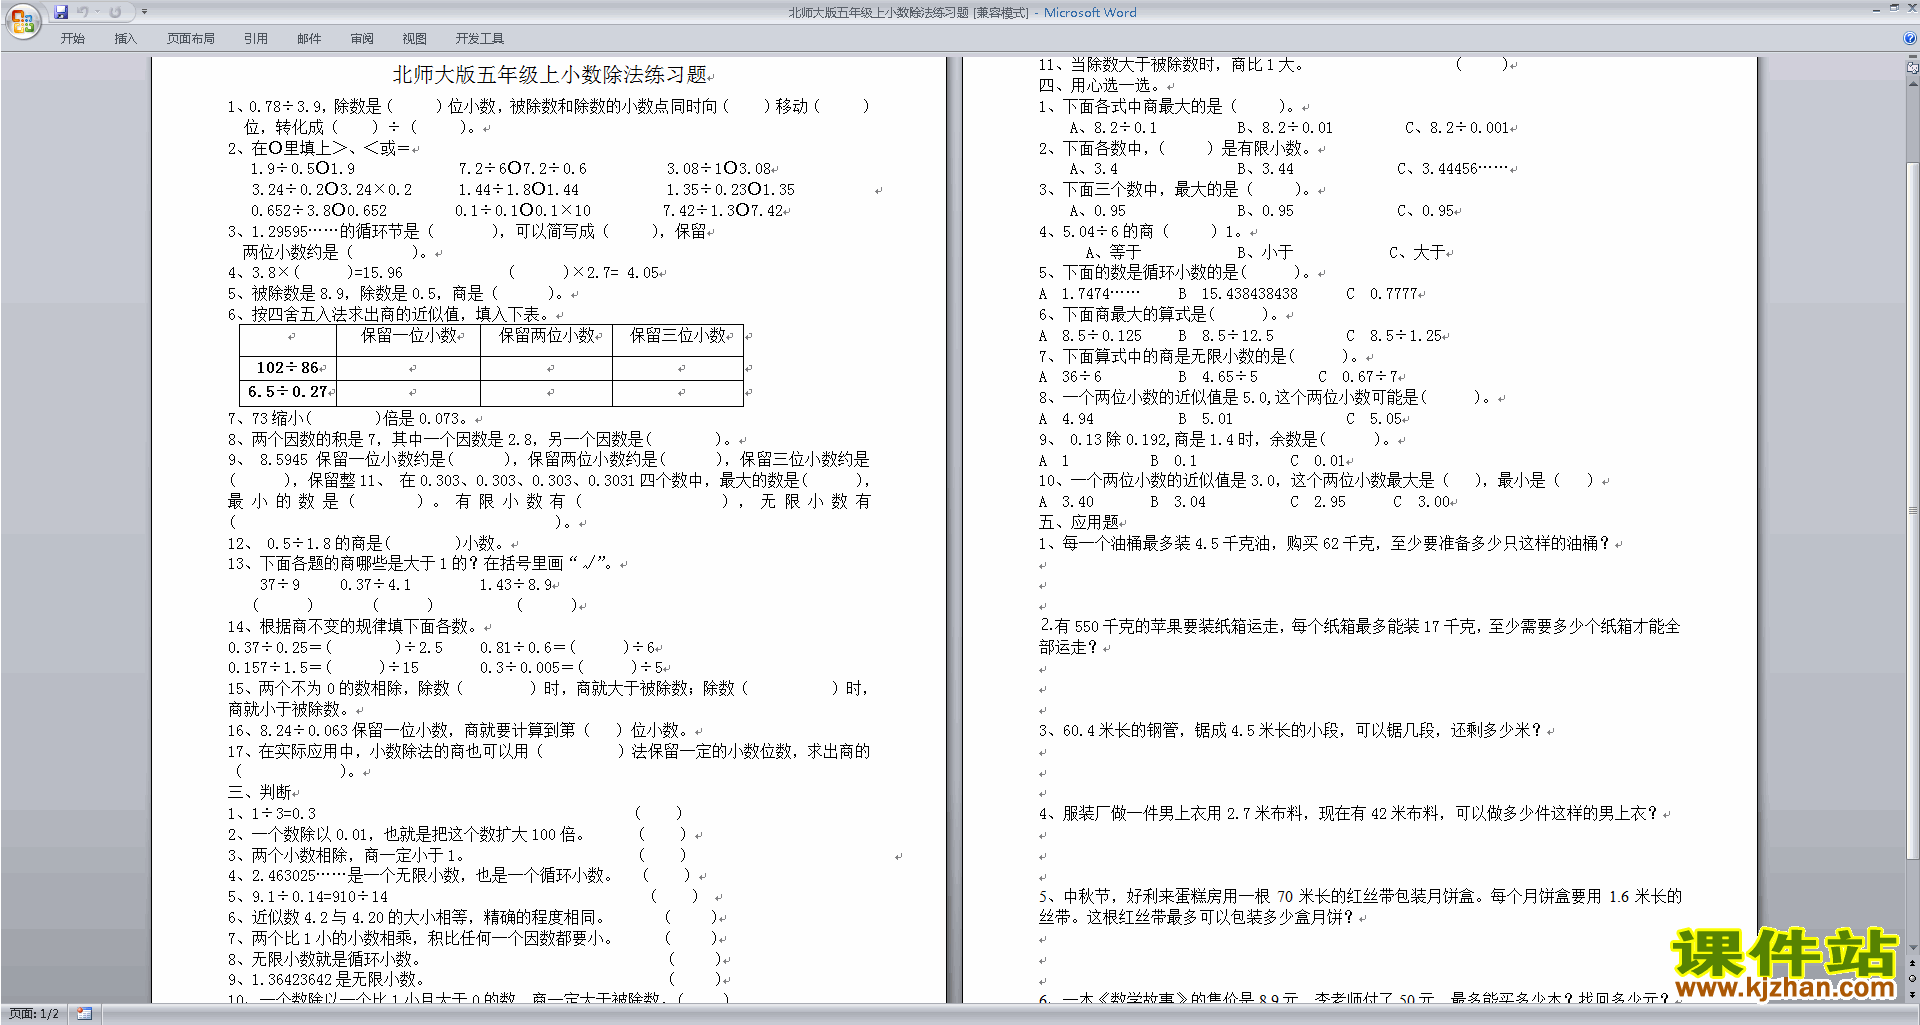Click option C、3.44456……
Image resolution: width=1920 pixels, height=1025 pixels.
click(1452, 169)
